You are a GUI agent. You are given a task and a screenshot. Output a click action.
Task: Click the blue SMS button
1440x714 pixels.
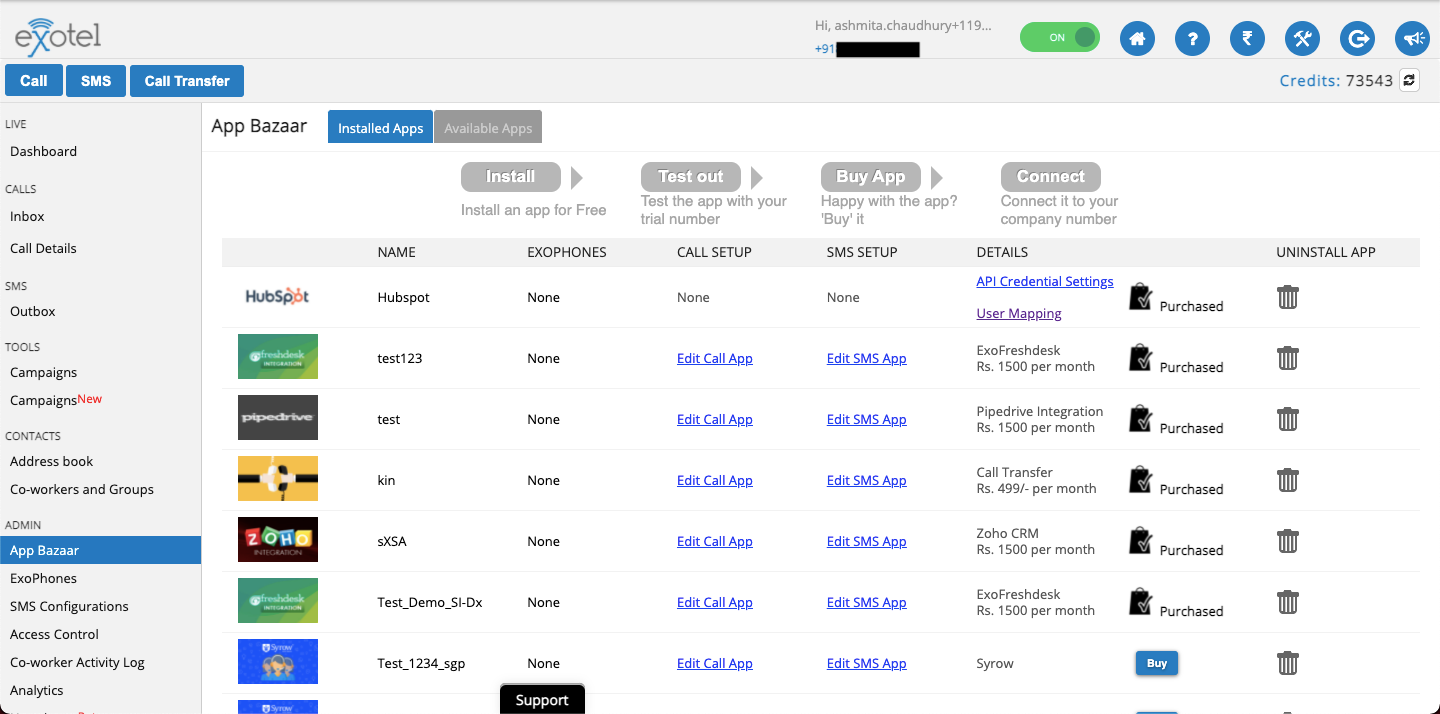(96, 81)
